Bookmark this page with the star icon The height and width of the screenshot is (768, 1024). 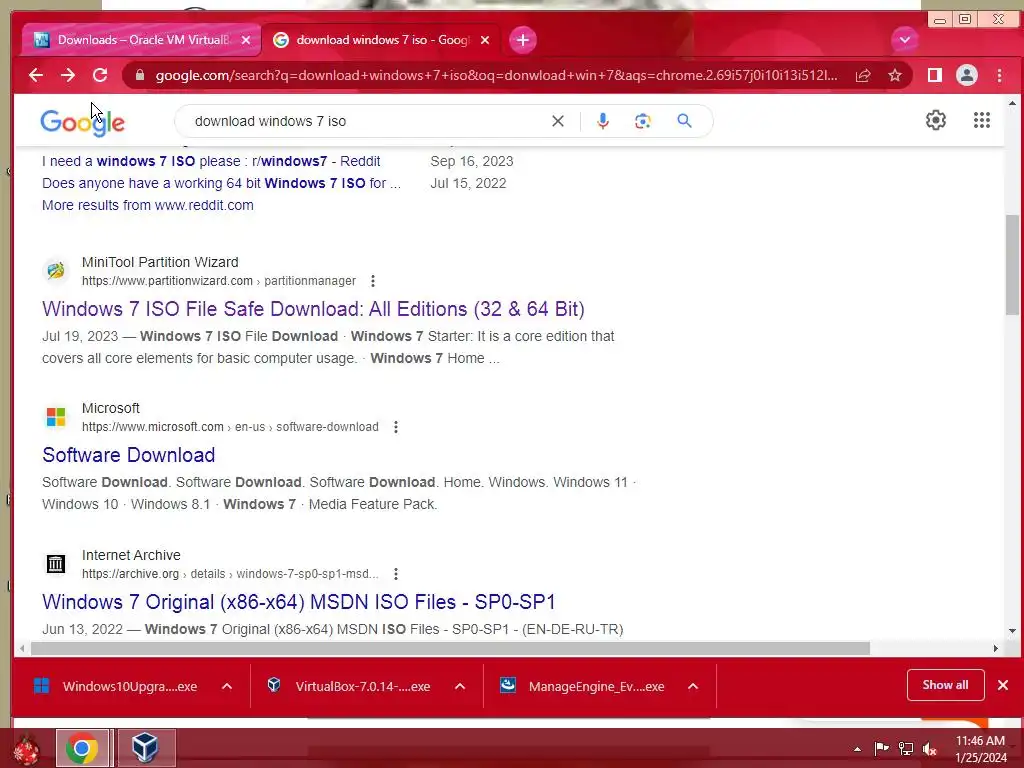click(x=895, y=75)
